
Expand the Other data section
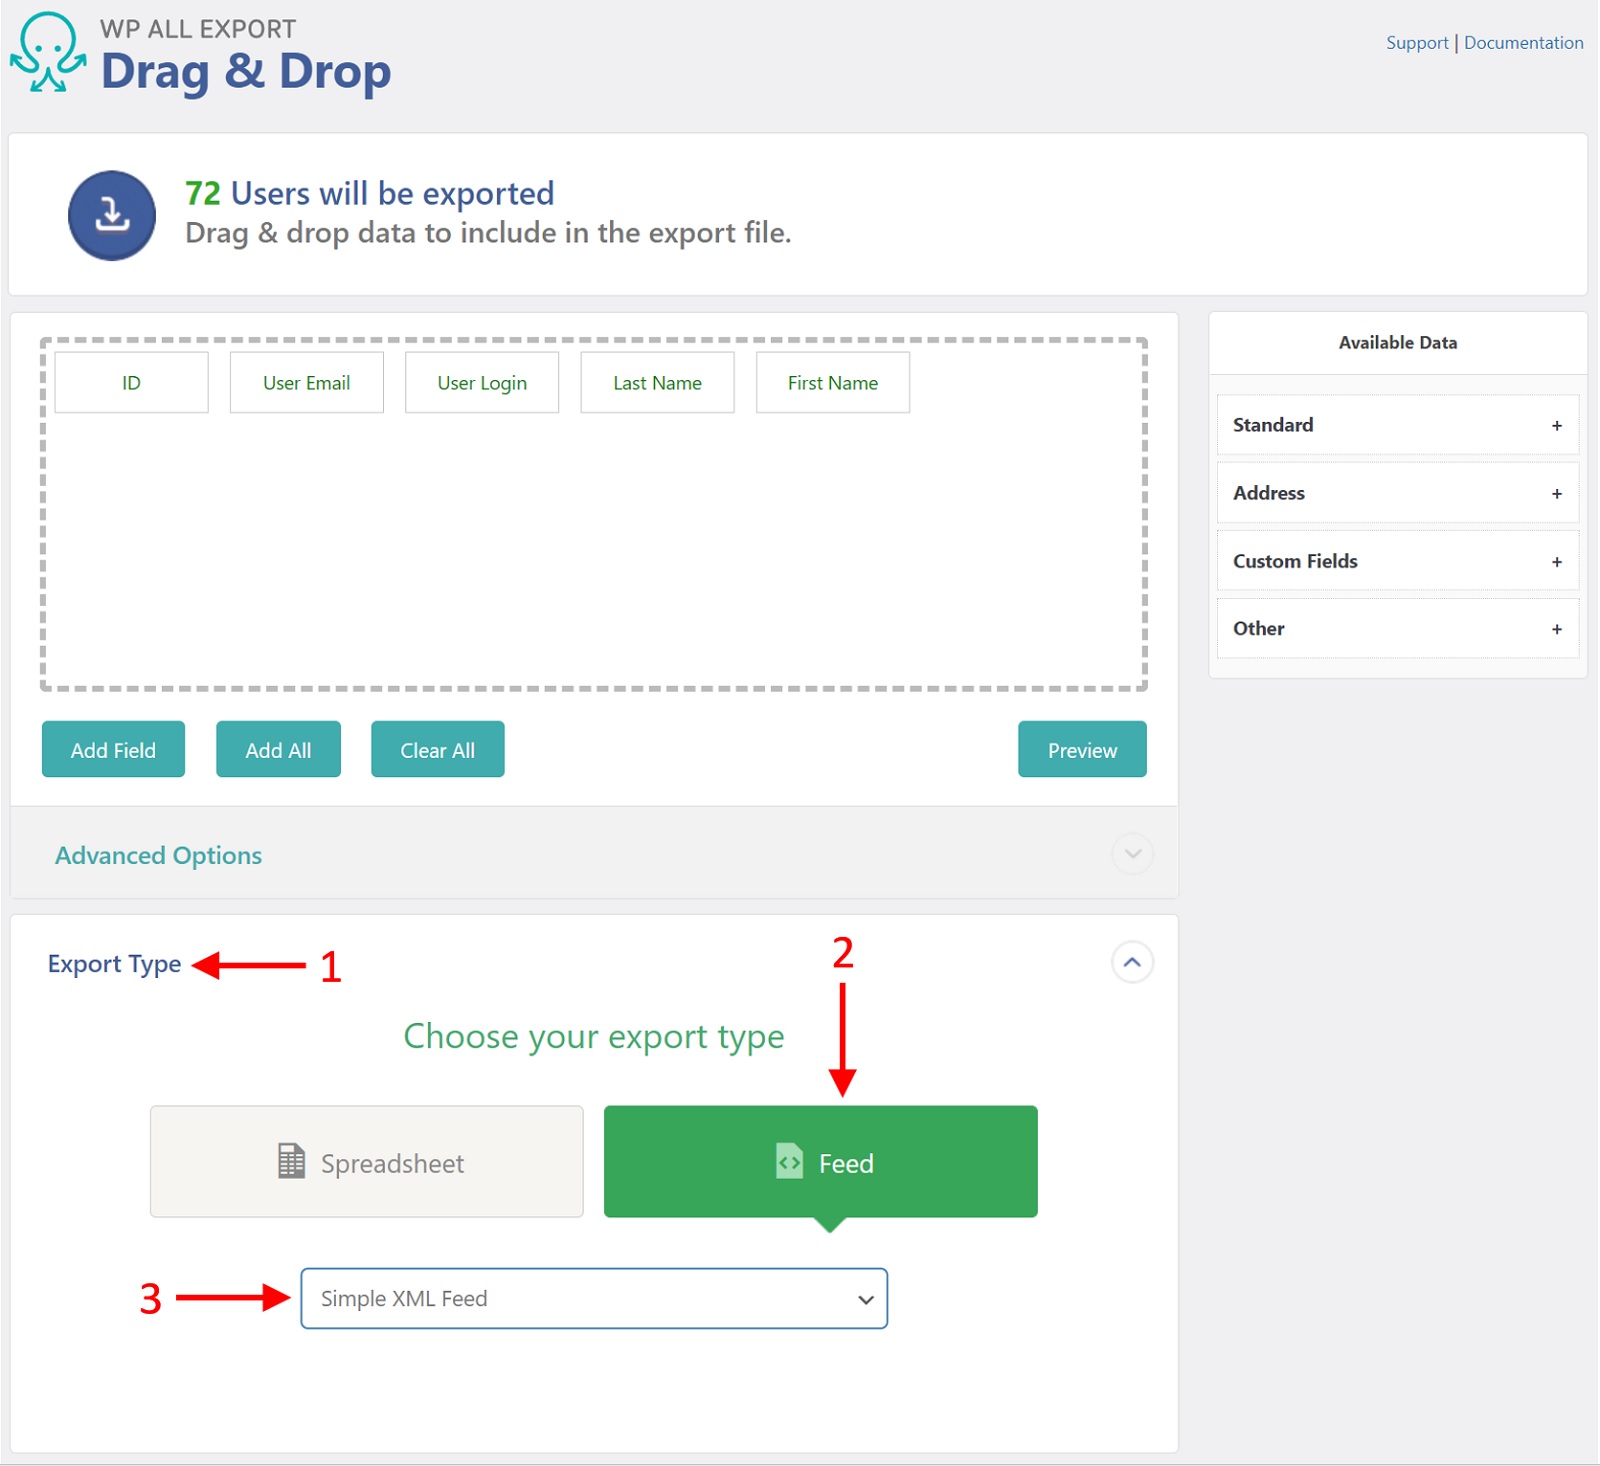[x=1556, y=628]
